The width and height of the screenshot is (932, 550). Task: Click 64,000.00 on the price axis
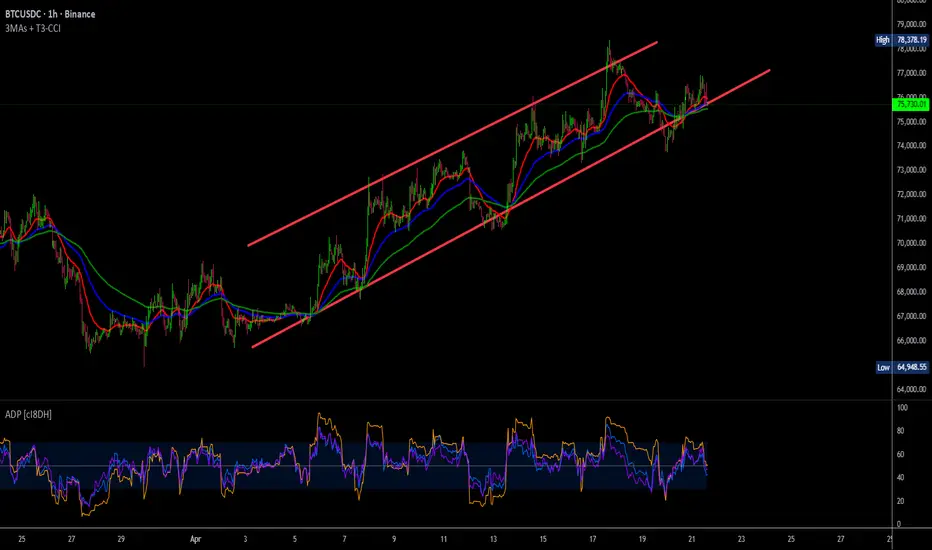click(x=911, y=389)
